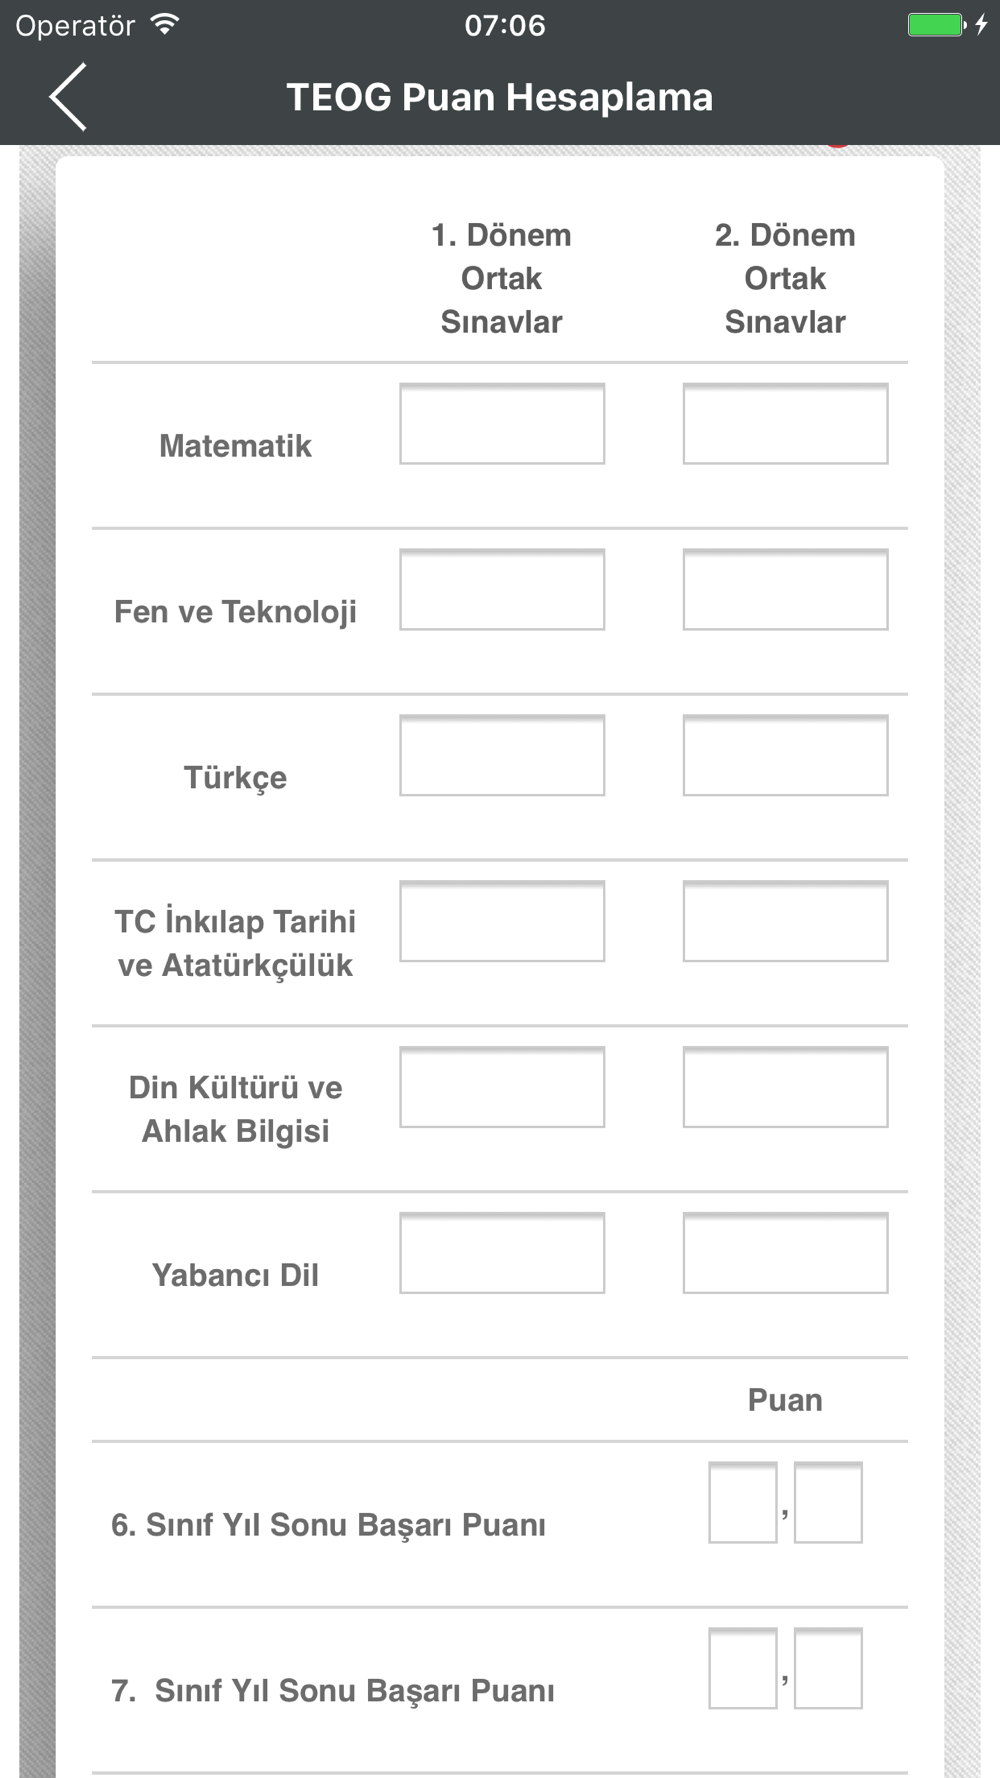The width and height of the screenshot is (1000, 1778).
Task: Click 6. Sınıf integer score box
Action: [743, 1503]
